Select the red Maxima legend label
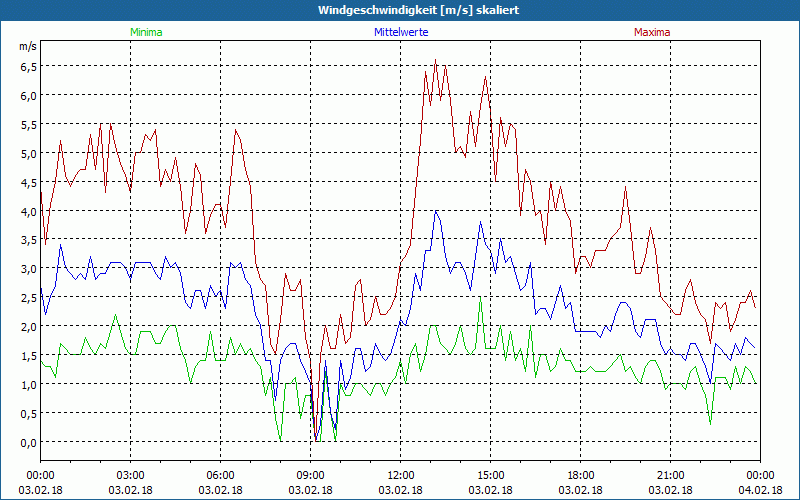The width and height of the screenshot is (800, 500). point(651,32)
